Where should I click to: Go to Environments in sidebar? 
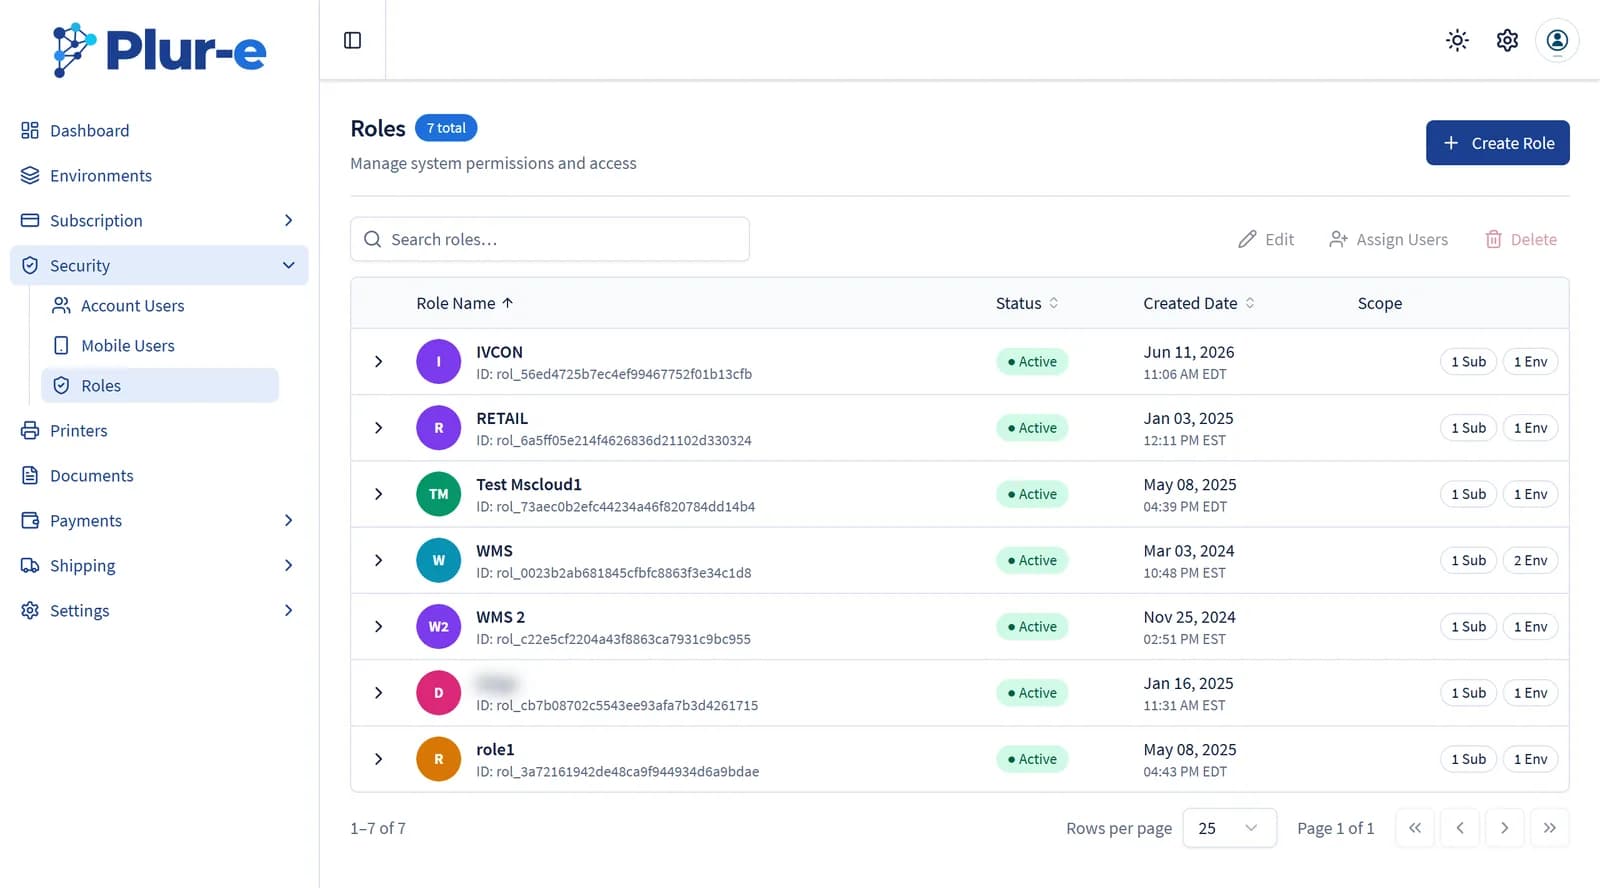coord(159,175)
